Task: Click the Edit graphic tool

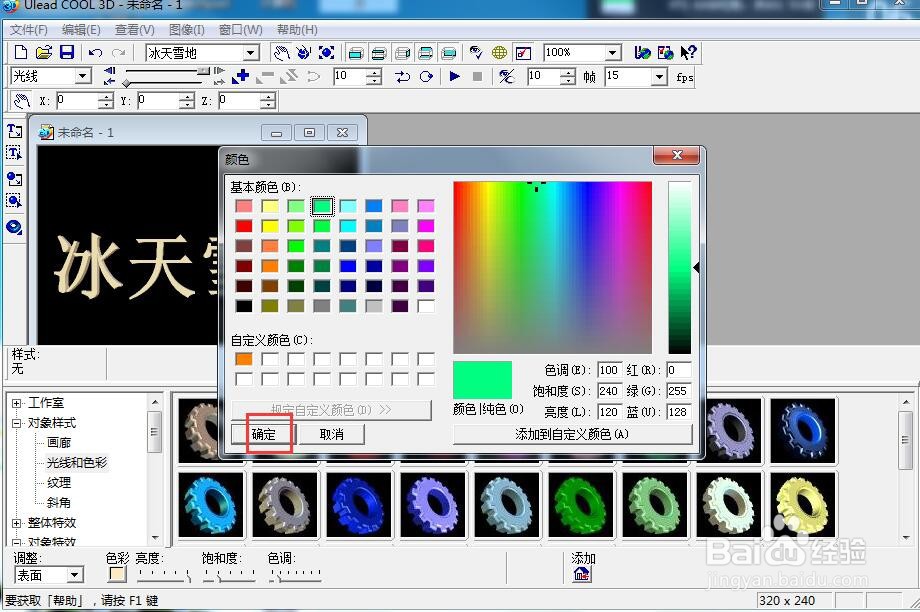Action: click(x=14, y=201)
